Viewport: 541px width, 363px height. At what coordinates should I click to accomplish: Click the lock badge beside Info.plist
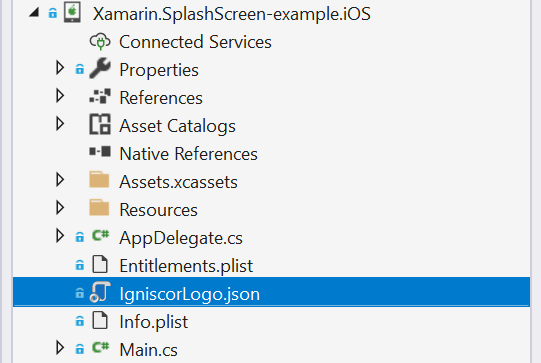[80, 322]
